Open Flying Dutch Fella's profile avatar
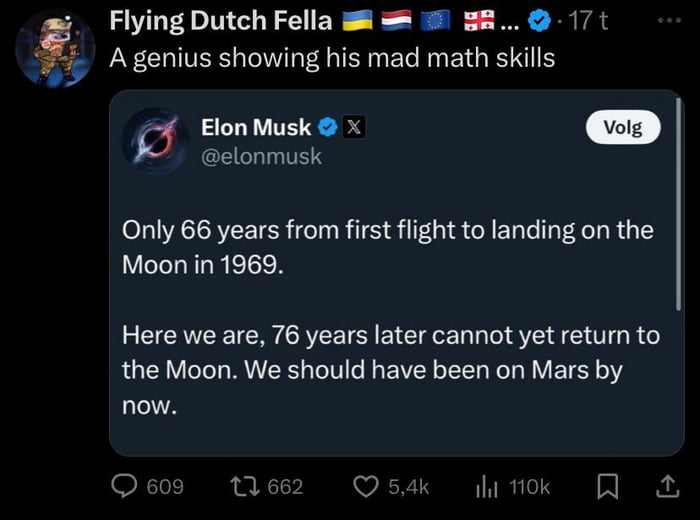Image resolution: width=700 pixels, height=520 pixels. (55, 48)
